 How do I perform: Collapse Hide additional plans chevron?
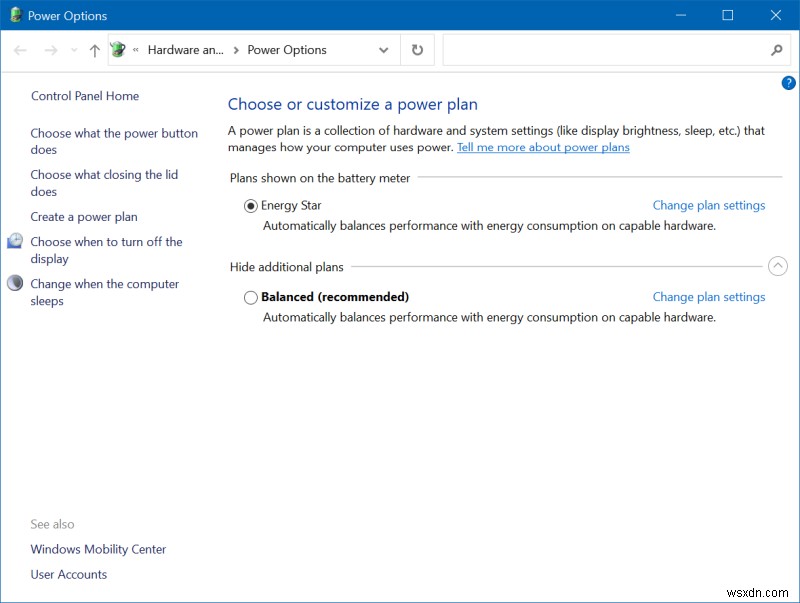click(778, 266)
